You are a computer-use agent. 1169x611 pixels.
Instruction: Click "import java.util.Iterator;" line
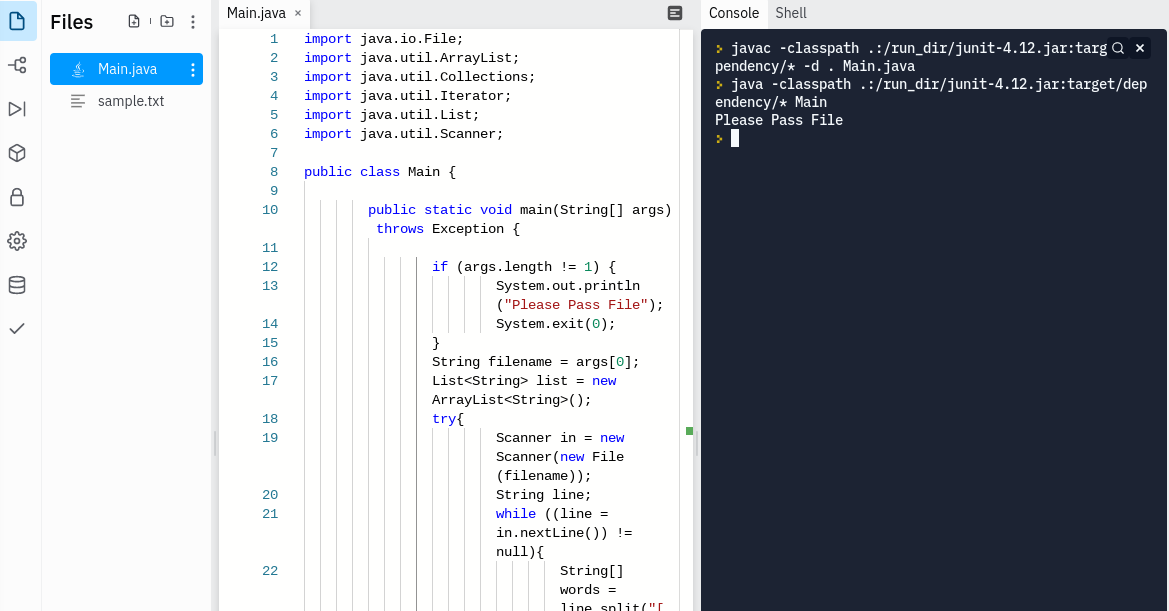(407, 96)
